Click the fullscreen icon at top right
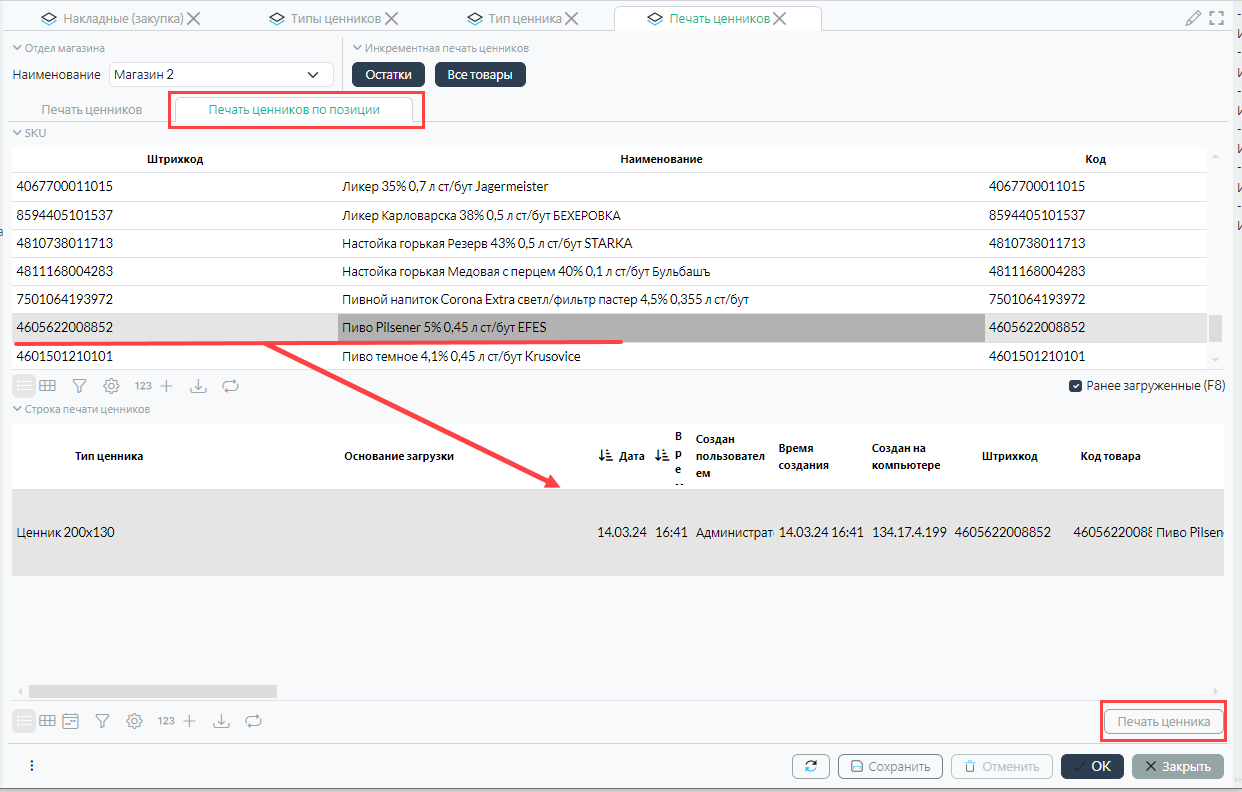Screen dimensions: 1242x792 pyautogui.click(x=1217, y=18)
